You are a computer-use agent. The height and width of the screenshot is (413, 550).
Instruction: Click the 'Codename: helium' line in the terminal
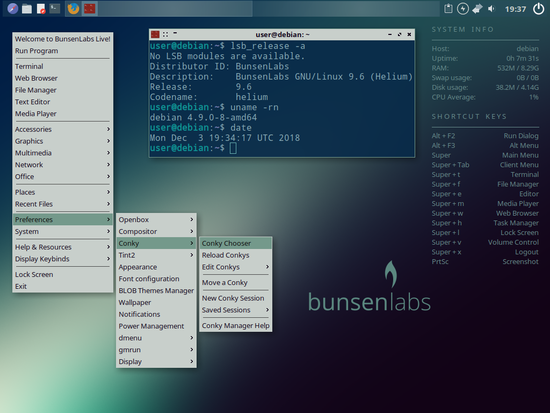(x=209, y=97)
